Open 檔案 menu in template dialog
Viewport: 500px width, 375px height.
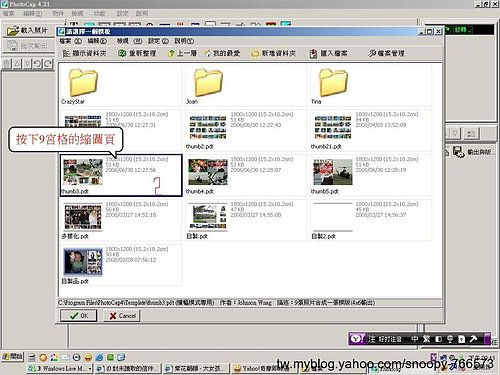(70, 41)
